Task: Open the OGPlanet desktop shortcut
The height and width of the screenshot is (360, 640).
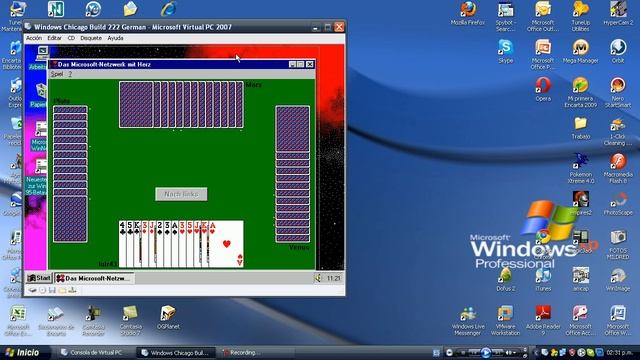Action: click(168, 318)
